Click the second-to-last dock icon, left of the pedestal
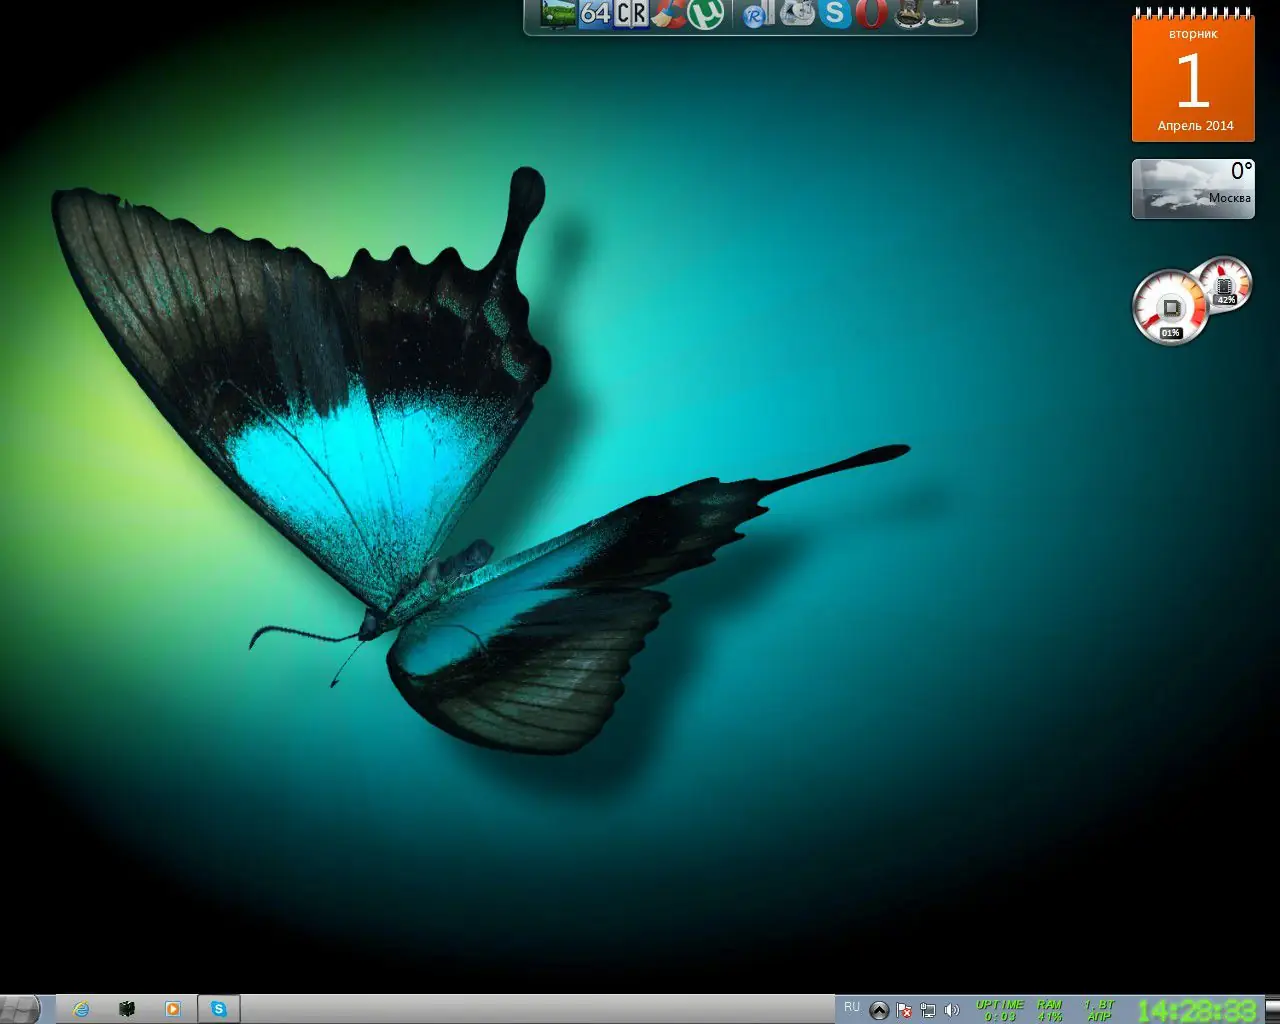 (x=909, y=14)
